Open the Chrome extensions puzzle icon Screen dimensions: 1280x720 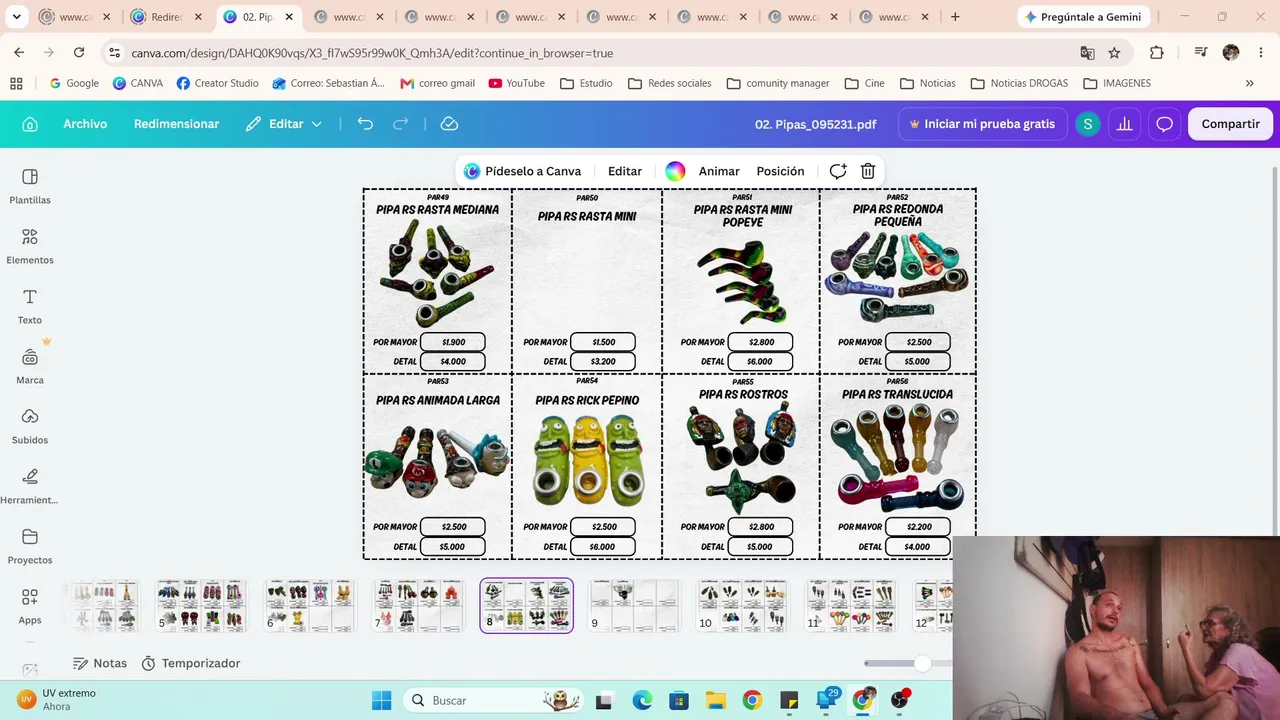tap(1157, 53)
